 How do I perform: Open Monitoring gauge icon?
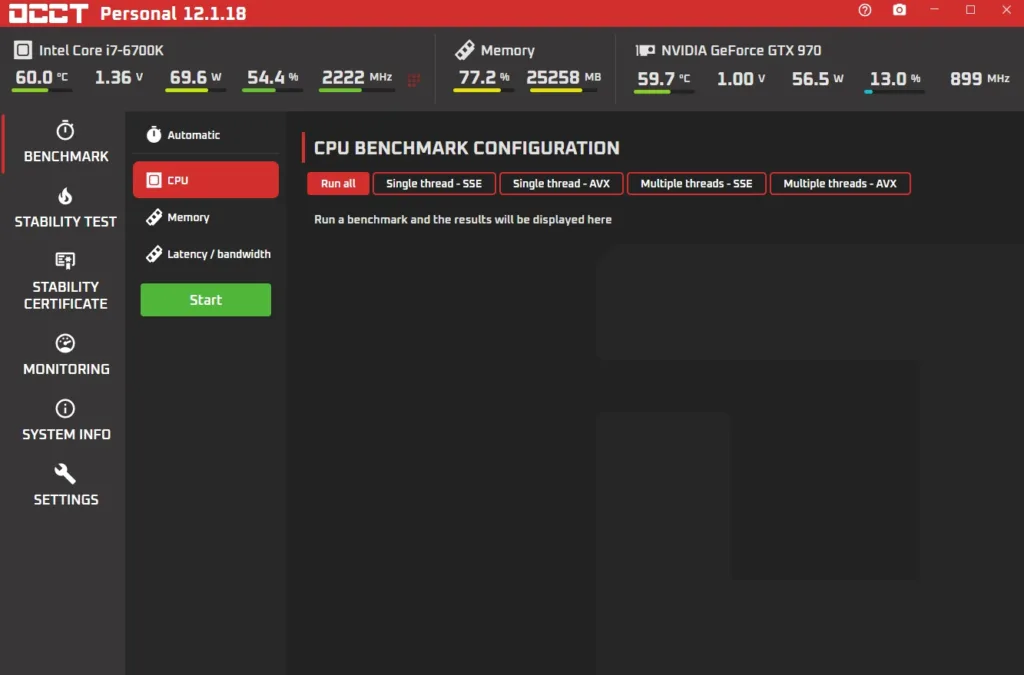[65, 343]
